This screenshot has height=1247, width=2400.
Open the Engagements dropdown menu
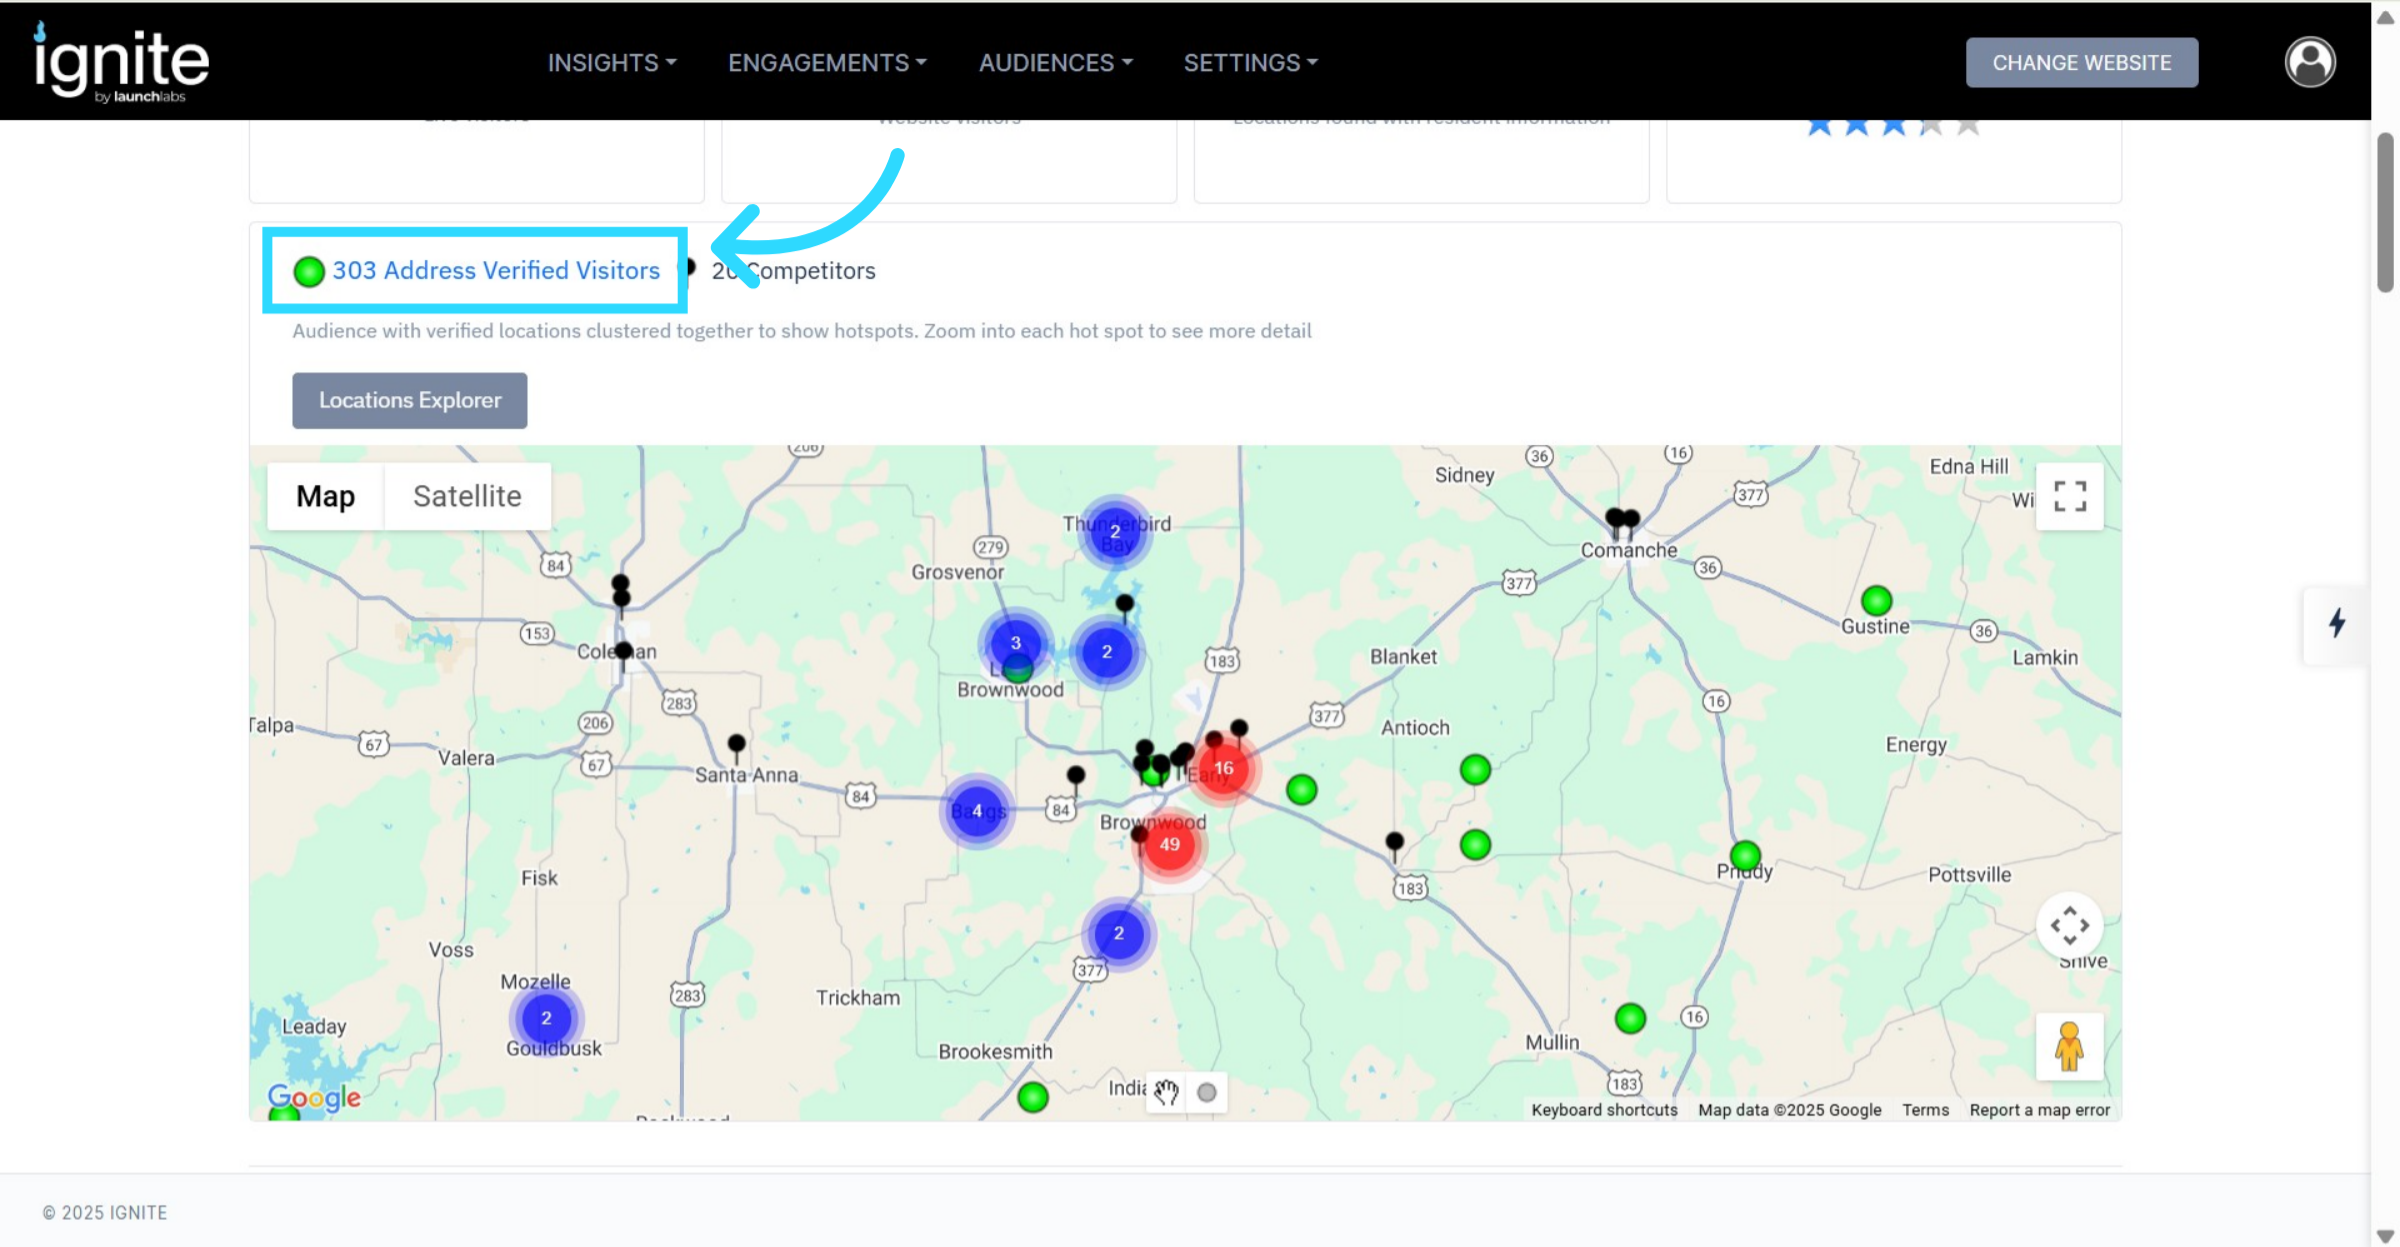pos(827,63)
